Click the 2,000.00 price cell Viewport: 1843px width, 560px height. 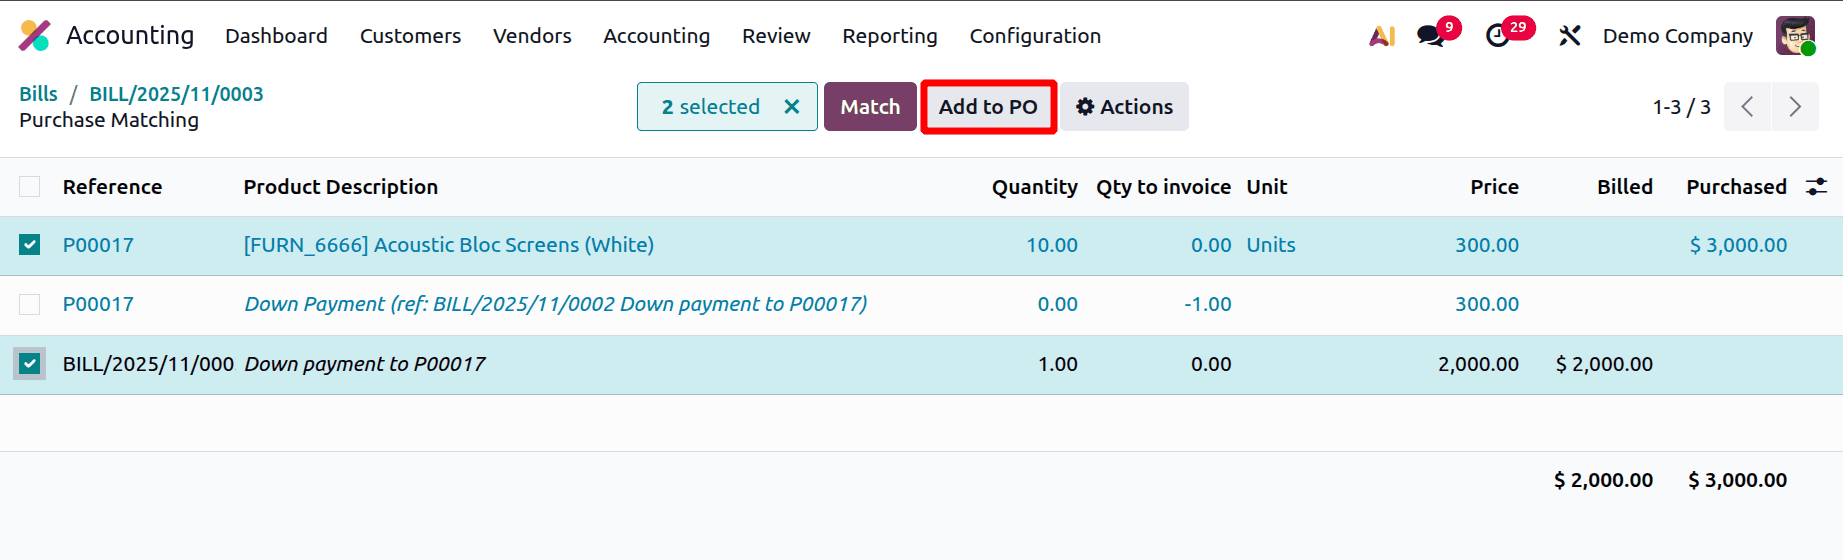1478,364
